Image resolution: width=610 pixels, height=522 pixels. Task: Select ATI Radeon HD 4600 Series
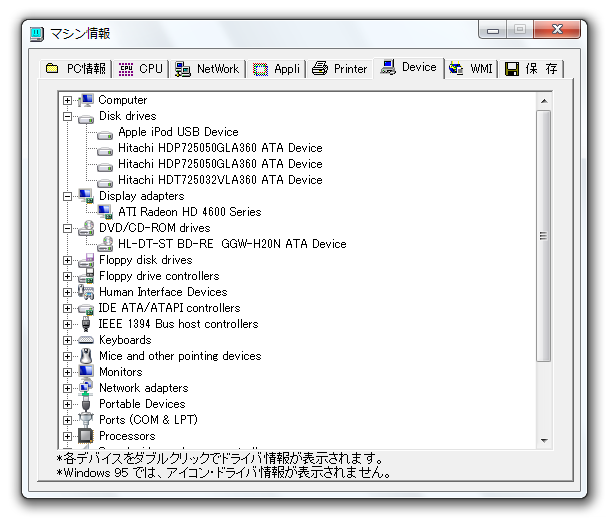pos(189,212)
